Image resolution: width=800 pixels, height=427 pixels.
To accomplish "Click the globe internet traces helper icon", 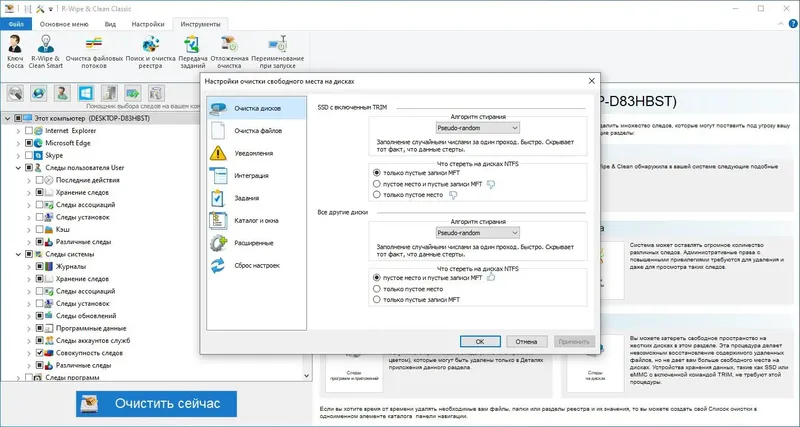I will 39,93.
